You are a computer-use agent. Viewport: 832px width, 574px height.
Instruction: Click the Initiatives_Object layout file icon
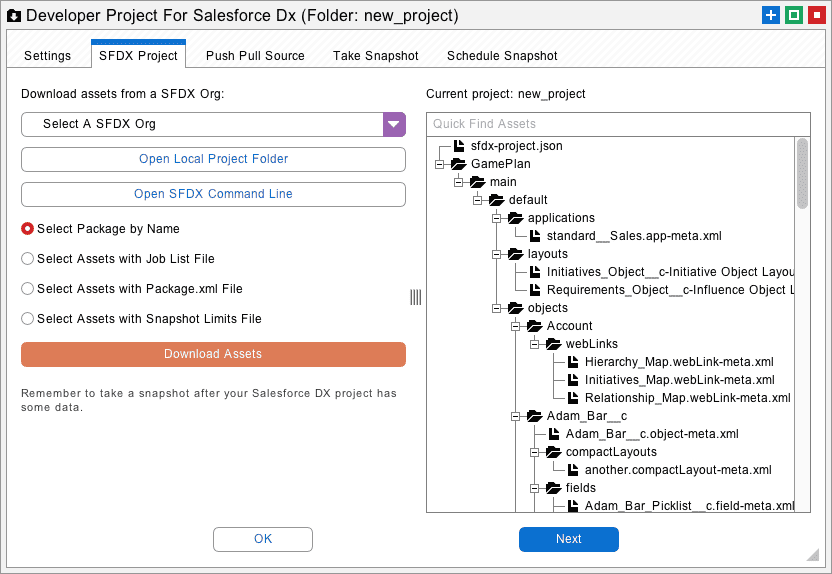[535, 272]
